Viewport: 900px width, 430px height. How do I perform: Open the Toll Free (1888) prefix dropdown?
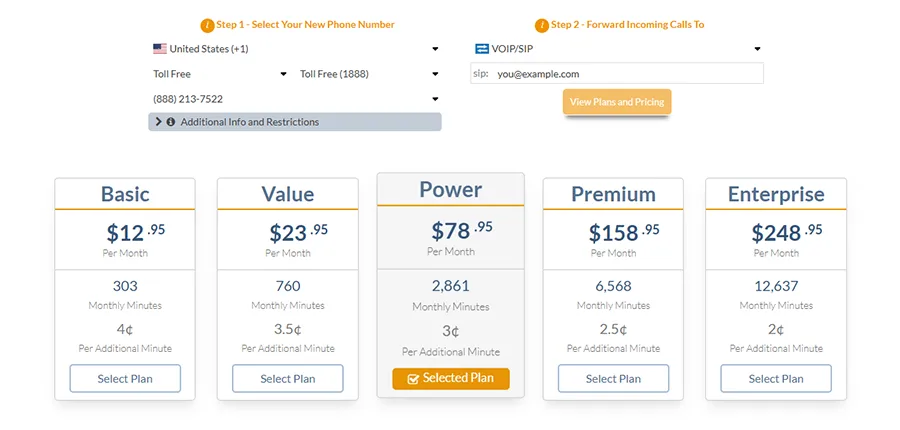click(369, 74)
